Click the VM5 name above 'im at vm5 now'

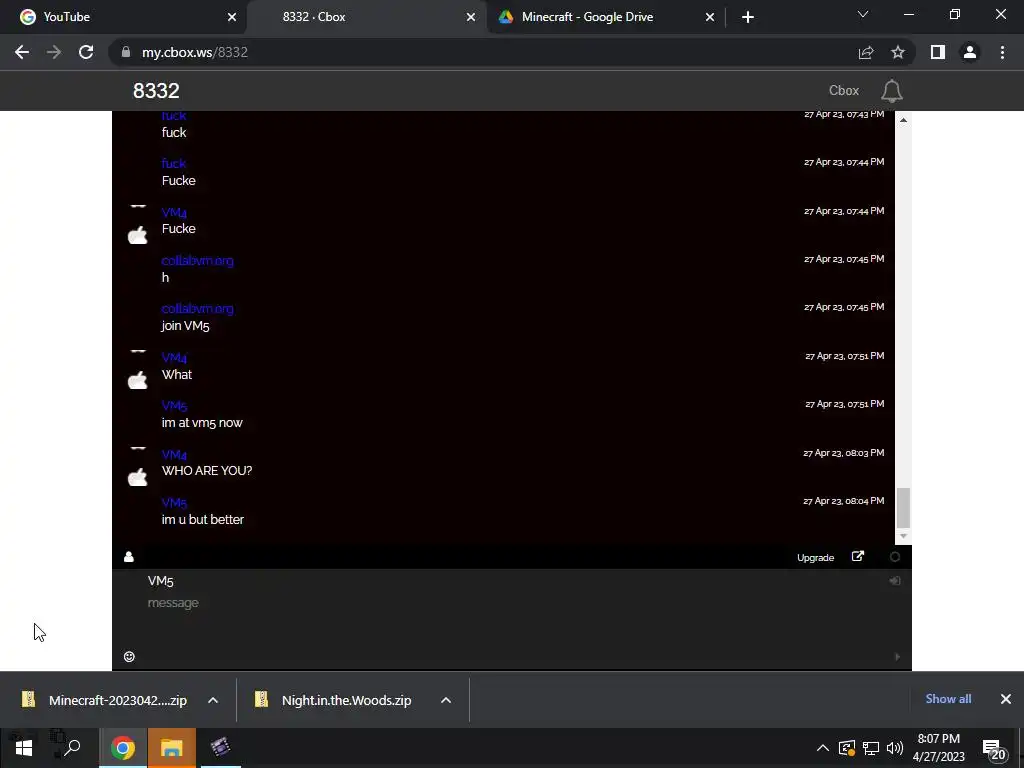(x=174, y=406)
